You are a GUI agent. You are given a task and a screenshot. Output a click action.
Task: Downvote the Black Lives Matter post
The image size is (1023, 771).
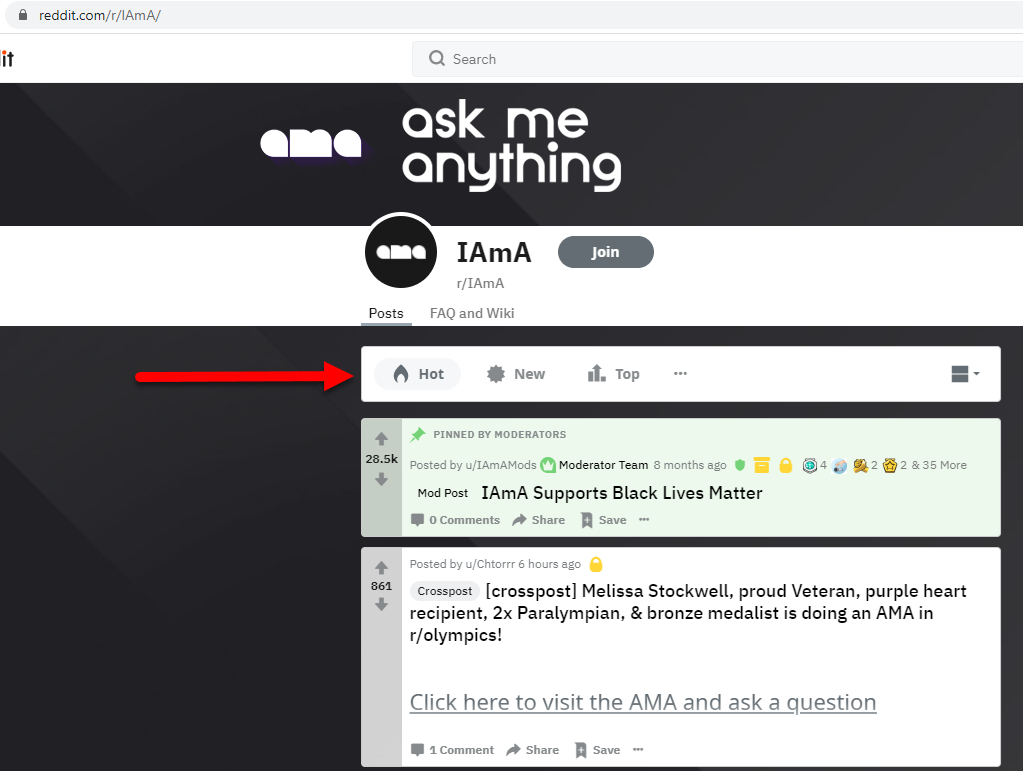[382, 479]
